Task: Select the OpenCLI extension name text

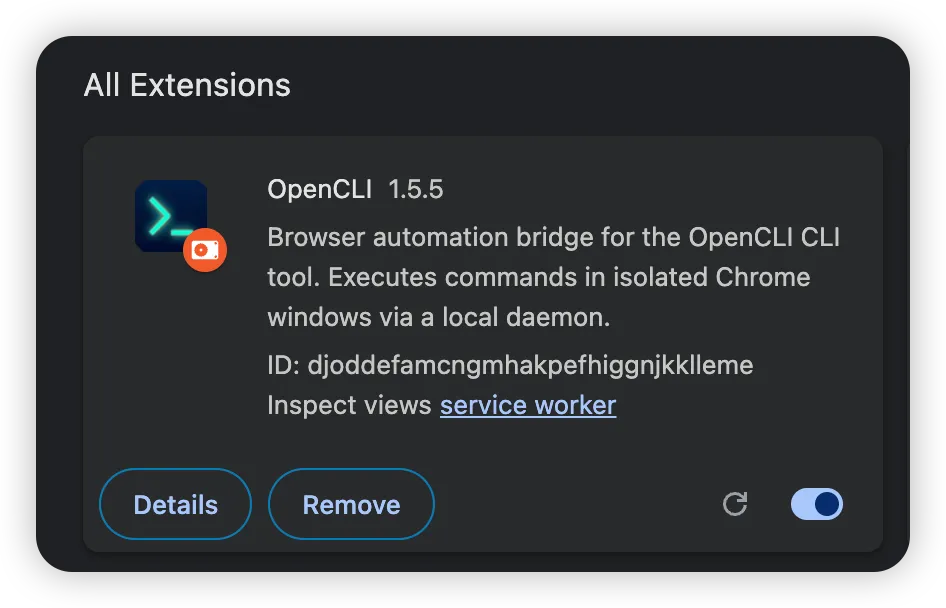Action: 320,189
